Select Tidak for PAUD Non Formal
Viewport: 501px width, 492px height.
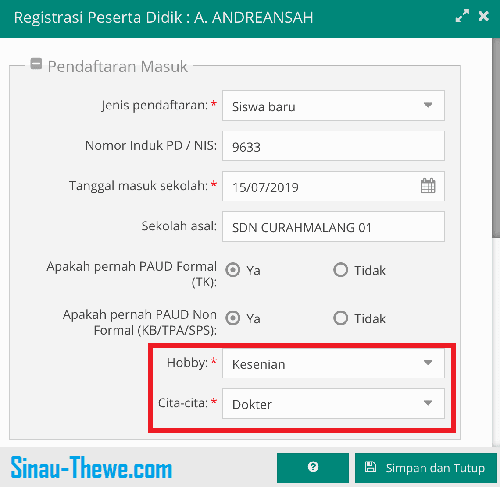(340, 318)
